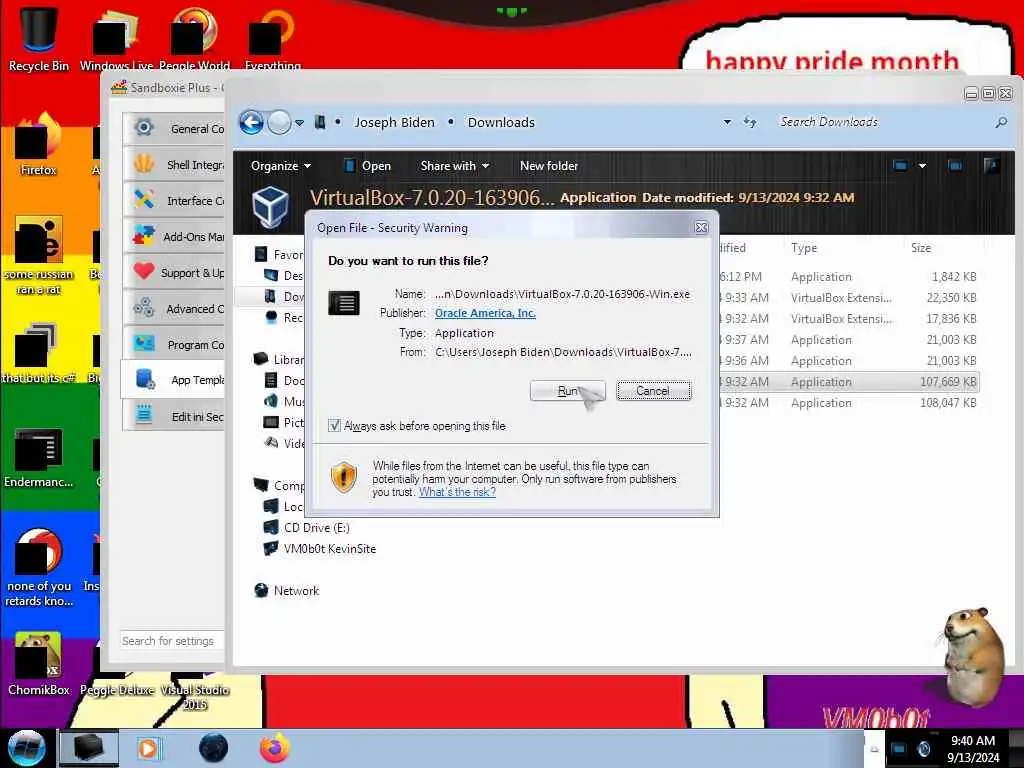Click the Explorer help icon
This screenshot has width=1024, height=768.
tap(991, 166)
